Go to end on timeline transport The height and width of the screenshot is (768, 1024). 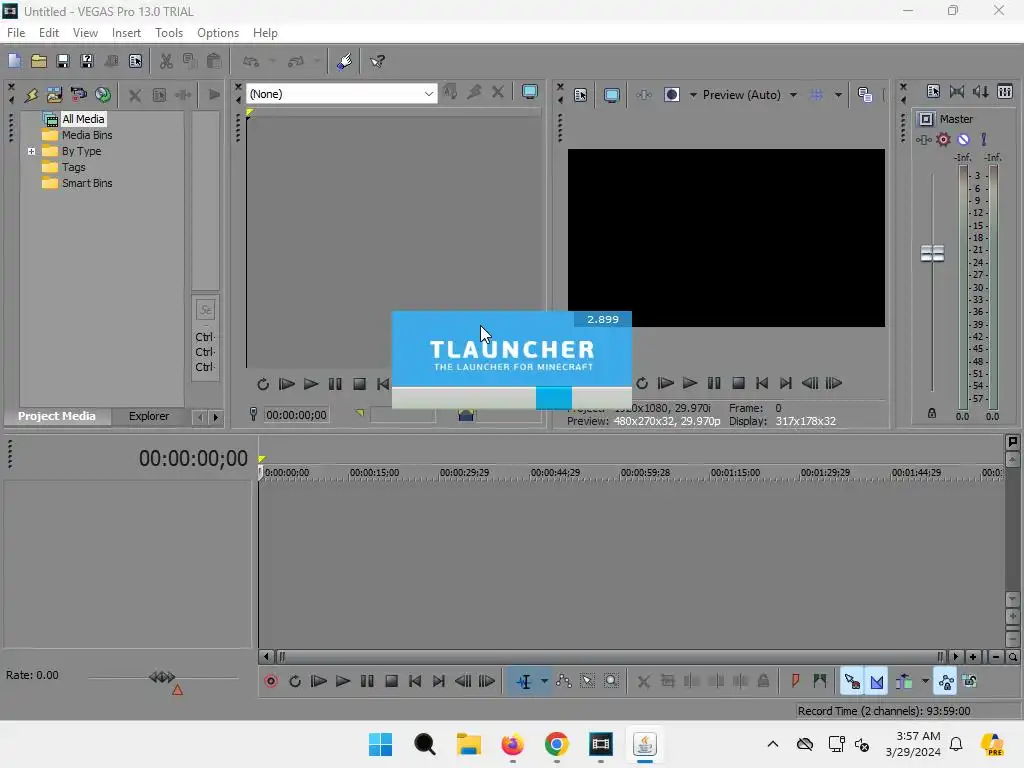tap(439, 681)
